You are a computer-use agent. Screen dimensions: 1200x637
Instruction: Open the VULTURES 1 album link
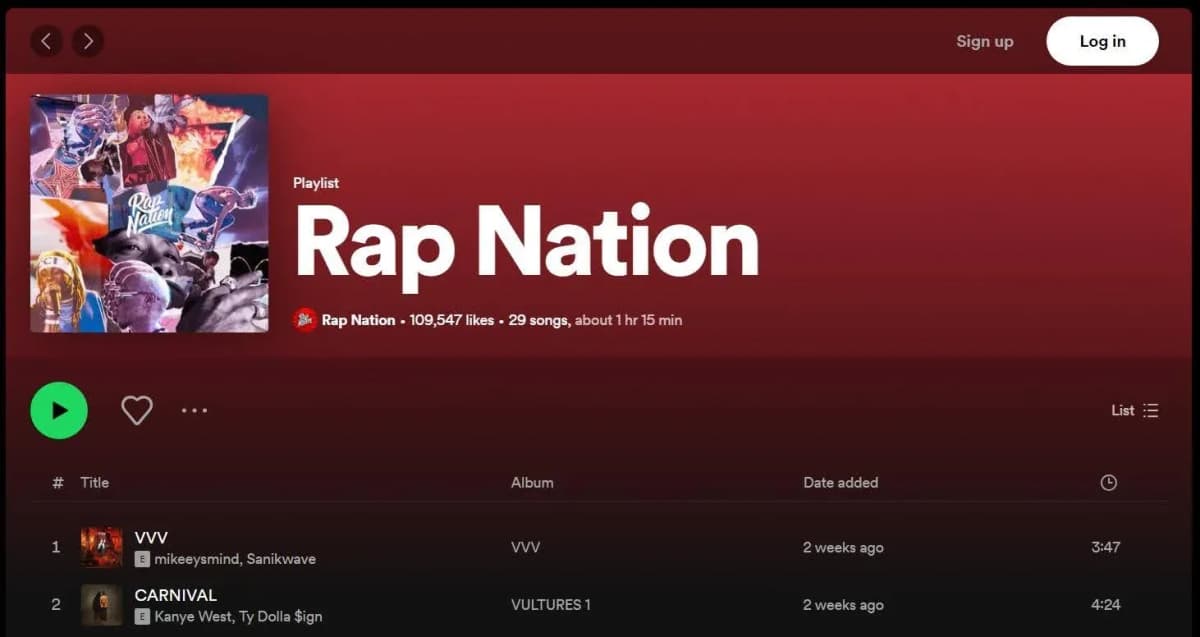tap(550, 605)
